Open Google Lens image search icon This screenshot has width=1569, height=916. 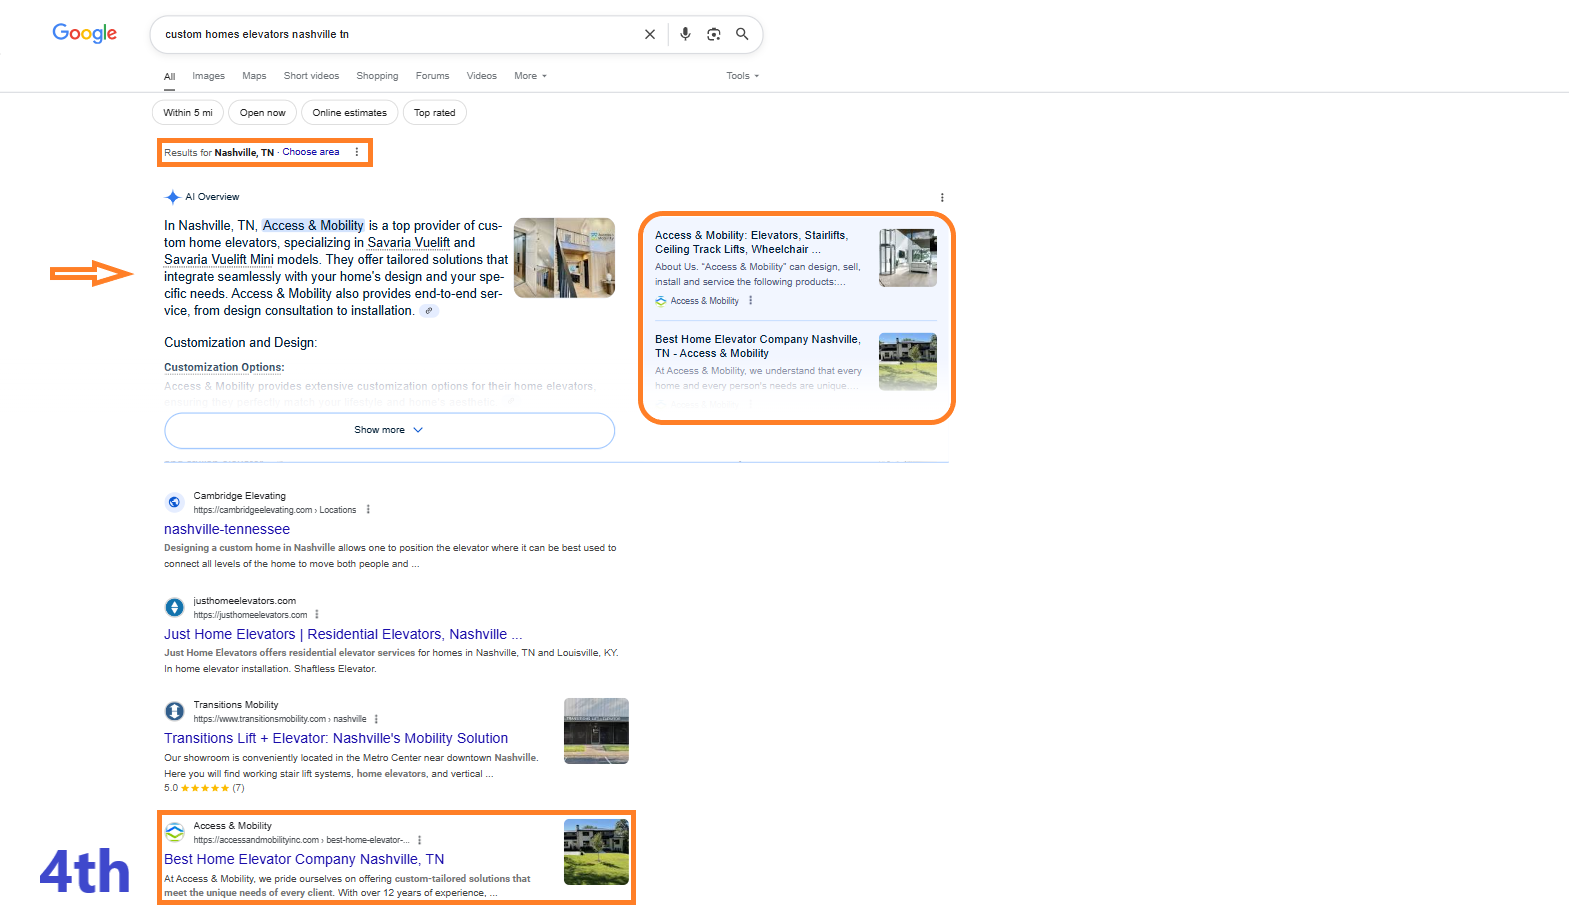[x=714, y=34]
